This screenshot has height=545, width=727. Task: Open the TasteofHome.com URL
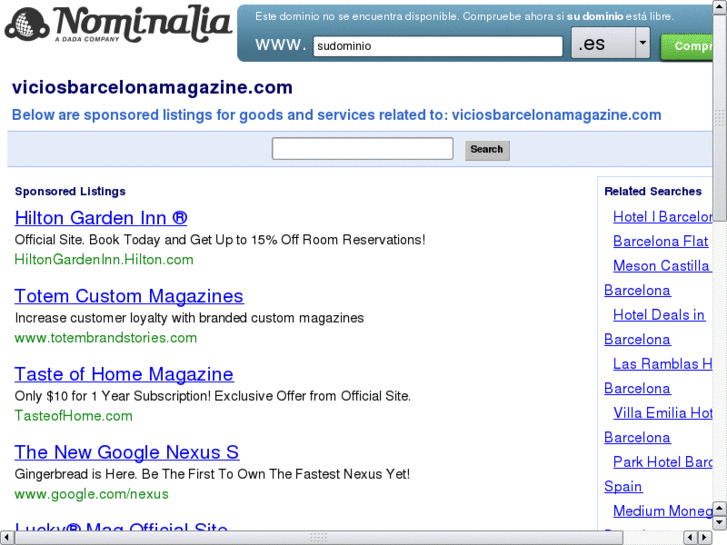pos(73,416)
